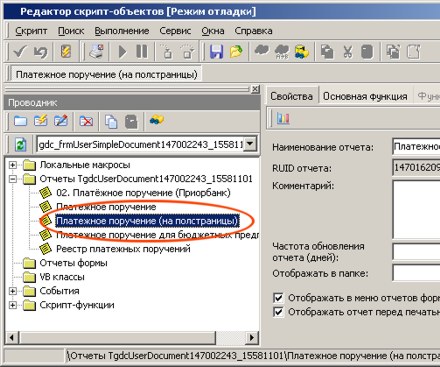Click tree horizontal scrollbar left arrow

(12, 338)
